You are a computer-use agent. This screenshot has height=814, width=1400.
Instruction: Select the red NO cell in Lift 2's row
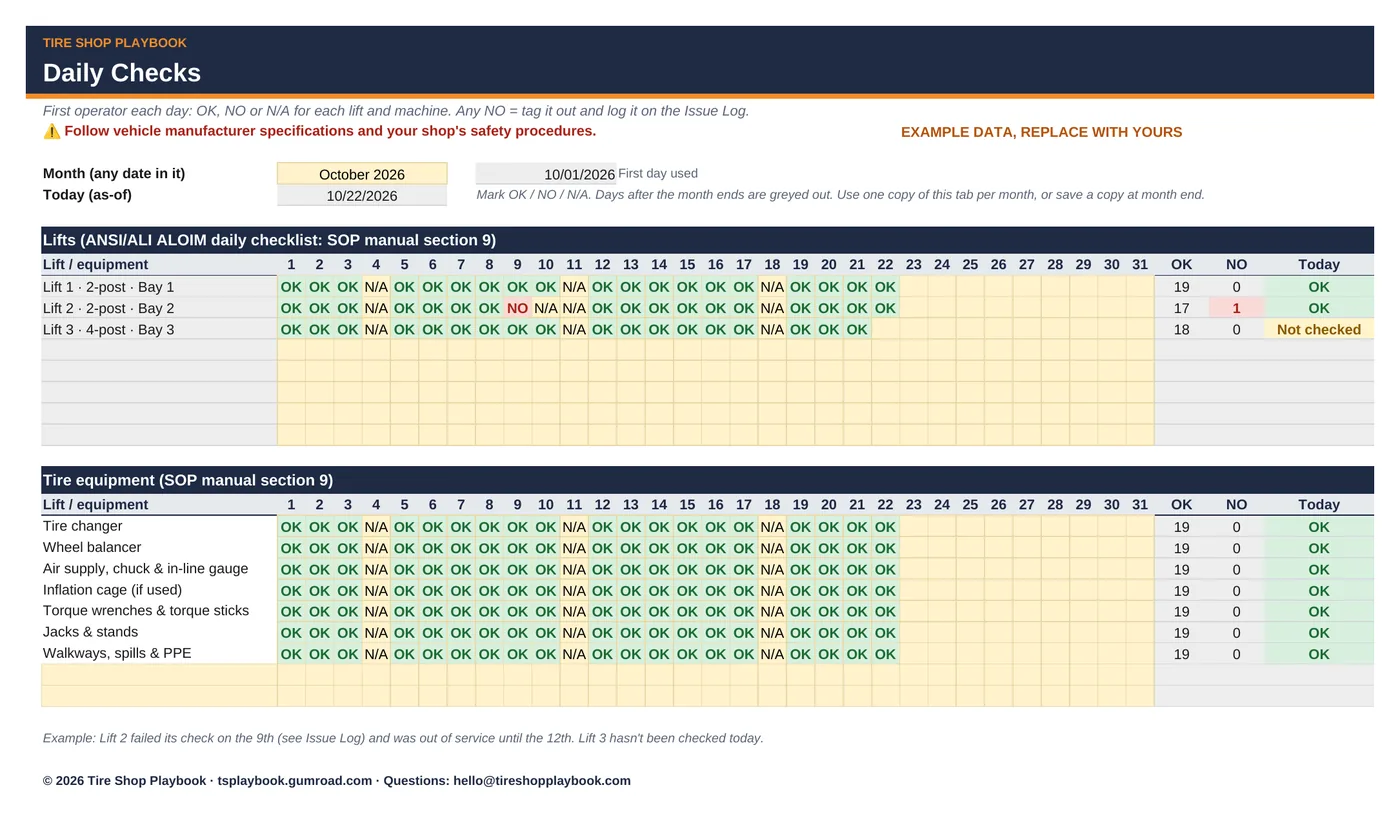coord(518,308)
